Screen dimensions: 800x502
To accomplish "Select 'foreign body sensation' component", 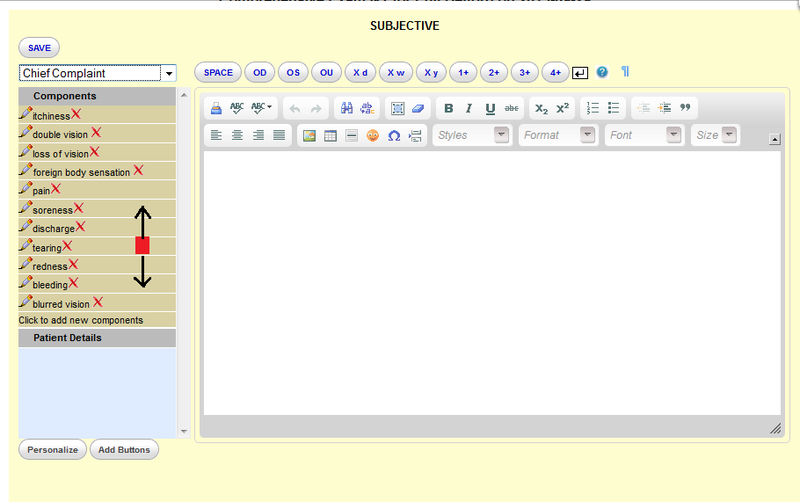I will pos(81,172).
